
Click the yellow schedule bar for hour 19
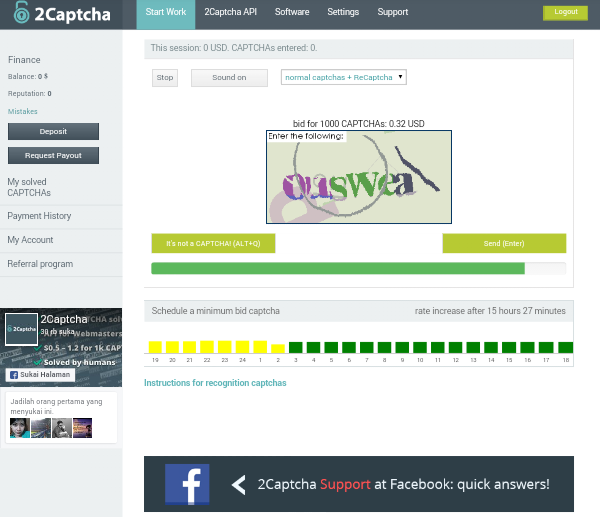click(x=155, y=347)
